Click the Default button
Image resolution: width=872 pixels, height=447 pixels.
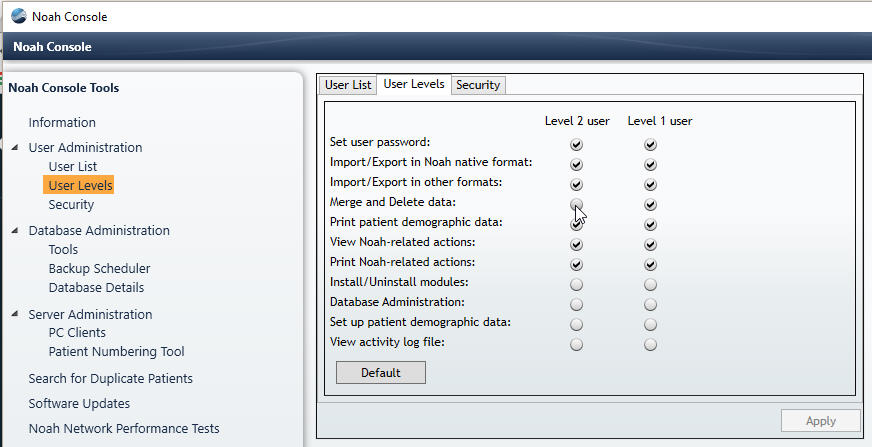(x=381, y=372)
